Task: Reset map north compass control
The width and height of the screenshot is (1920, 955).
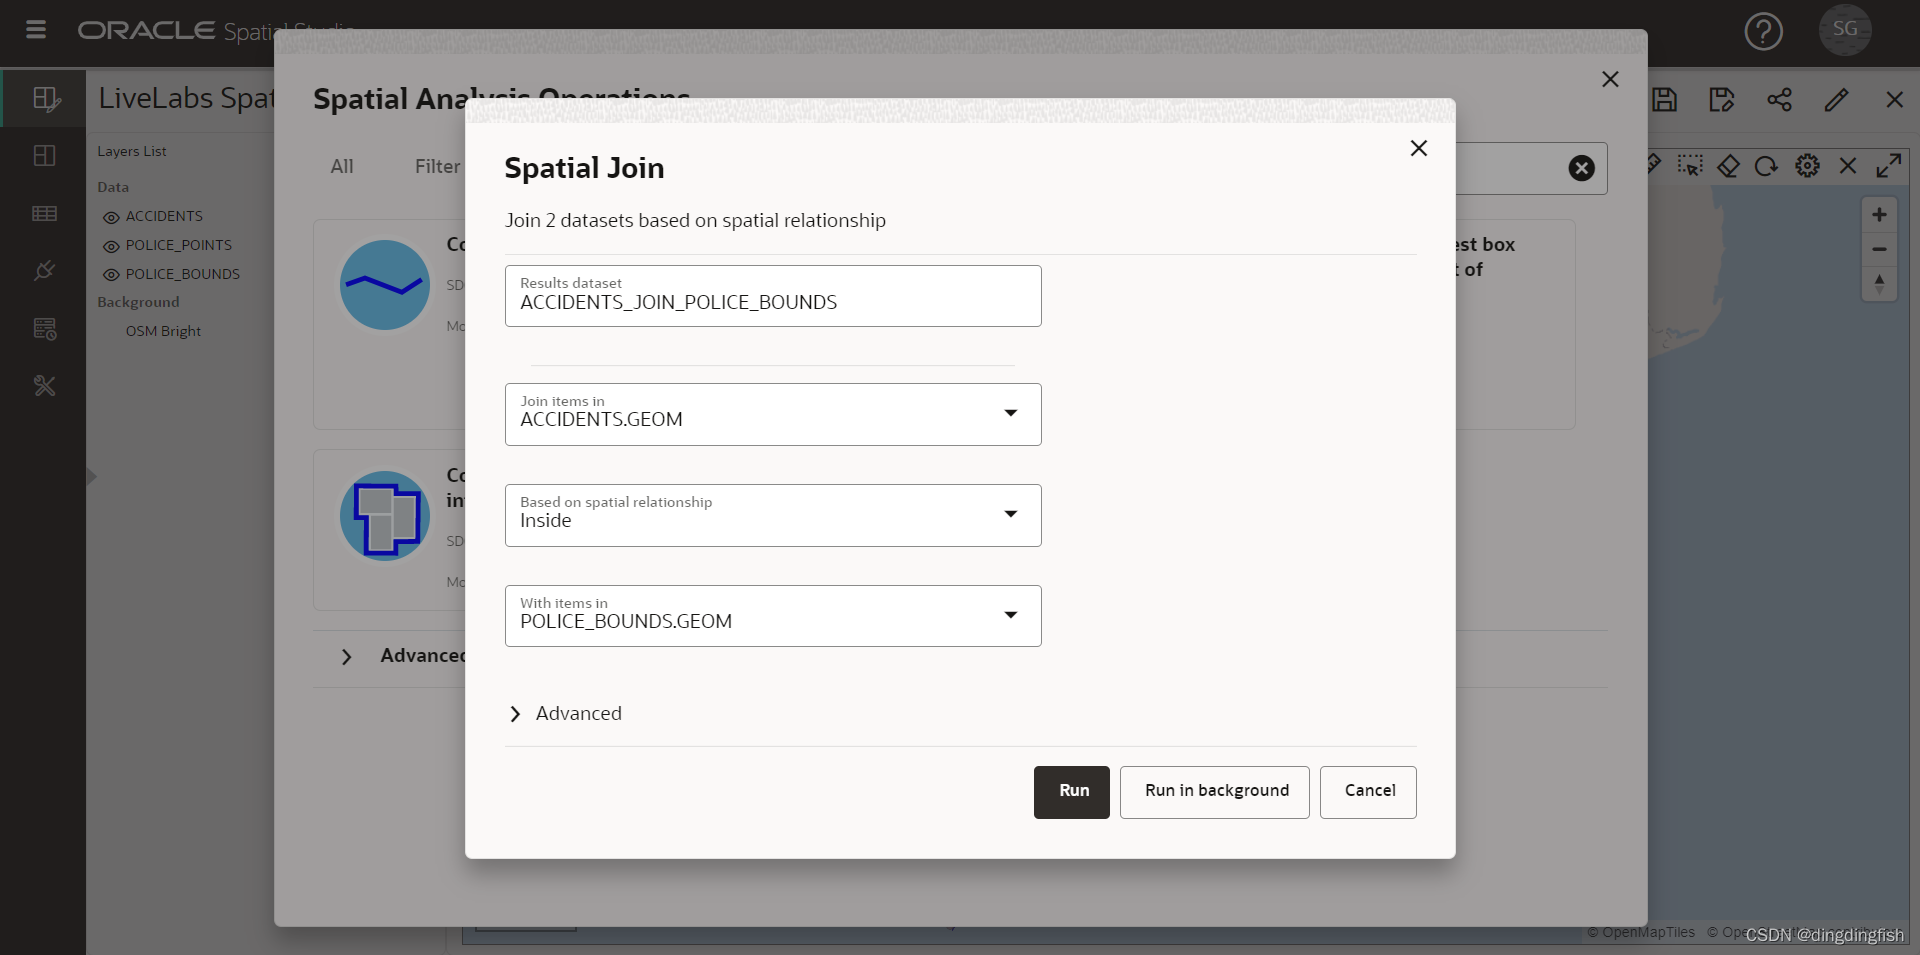Action: [x=1879, y=284]
